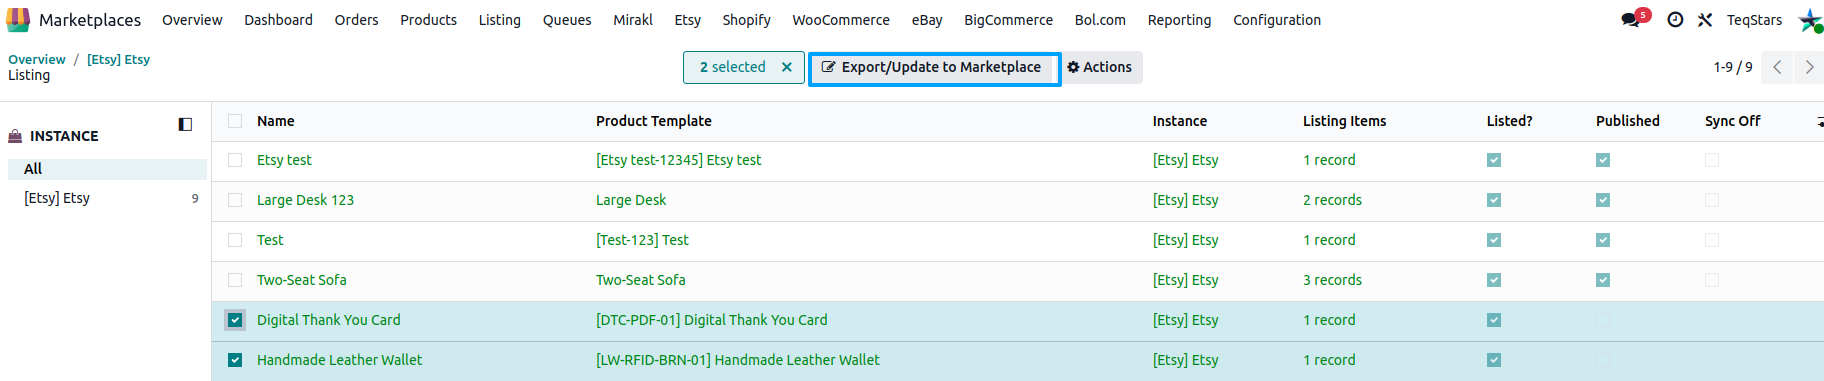This screenshot has width=1824, height=381.
Task: Toggle the side panel collapse icon
Action: coord(185,124)
